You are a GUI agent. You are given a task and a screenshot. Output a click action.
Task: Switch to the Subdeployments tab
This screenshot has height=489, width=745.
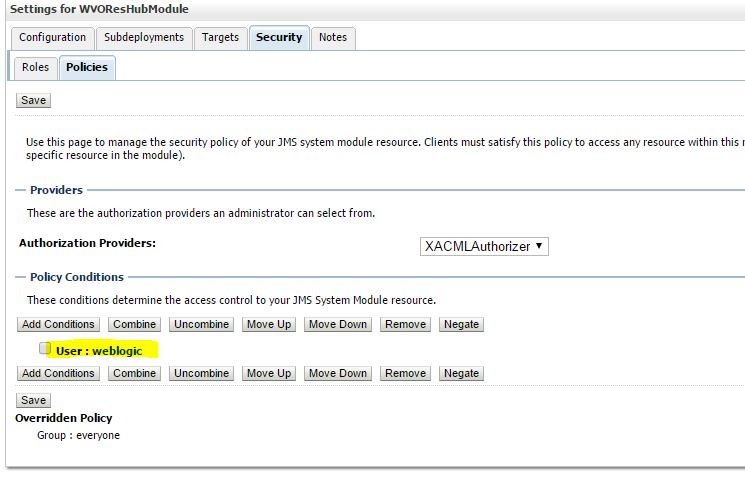tap(144, 38)
